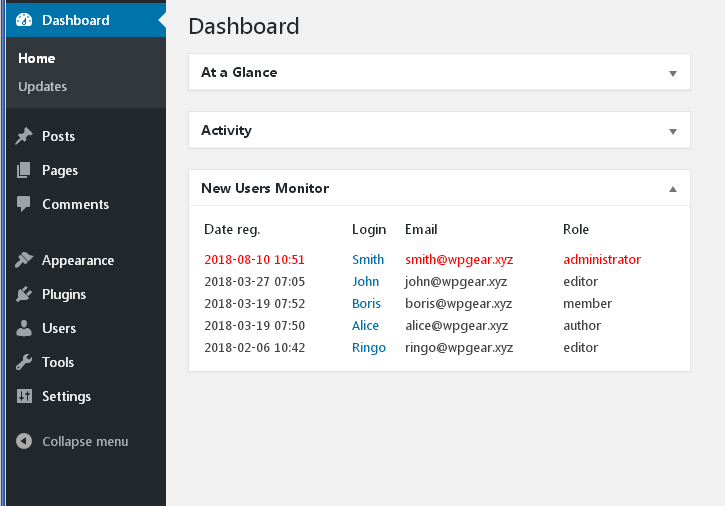The height and width of the screenshot is (506, 725).
Task: Select the email alice@wpgear.xyz
Action: (x=456, y=326)
